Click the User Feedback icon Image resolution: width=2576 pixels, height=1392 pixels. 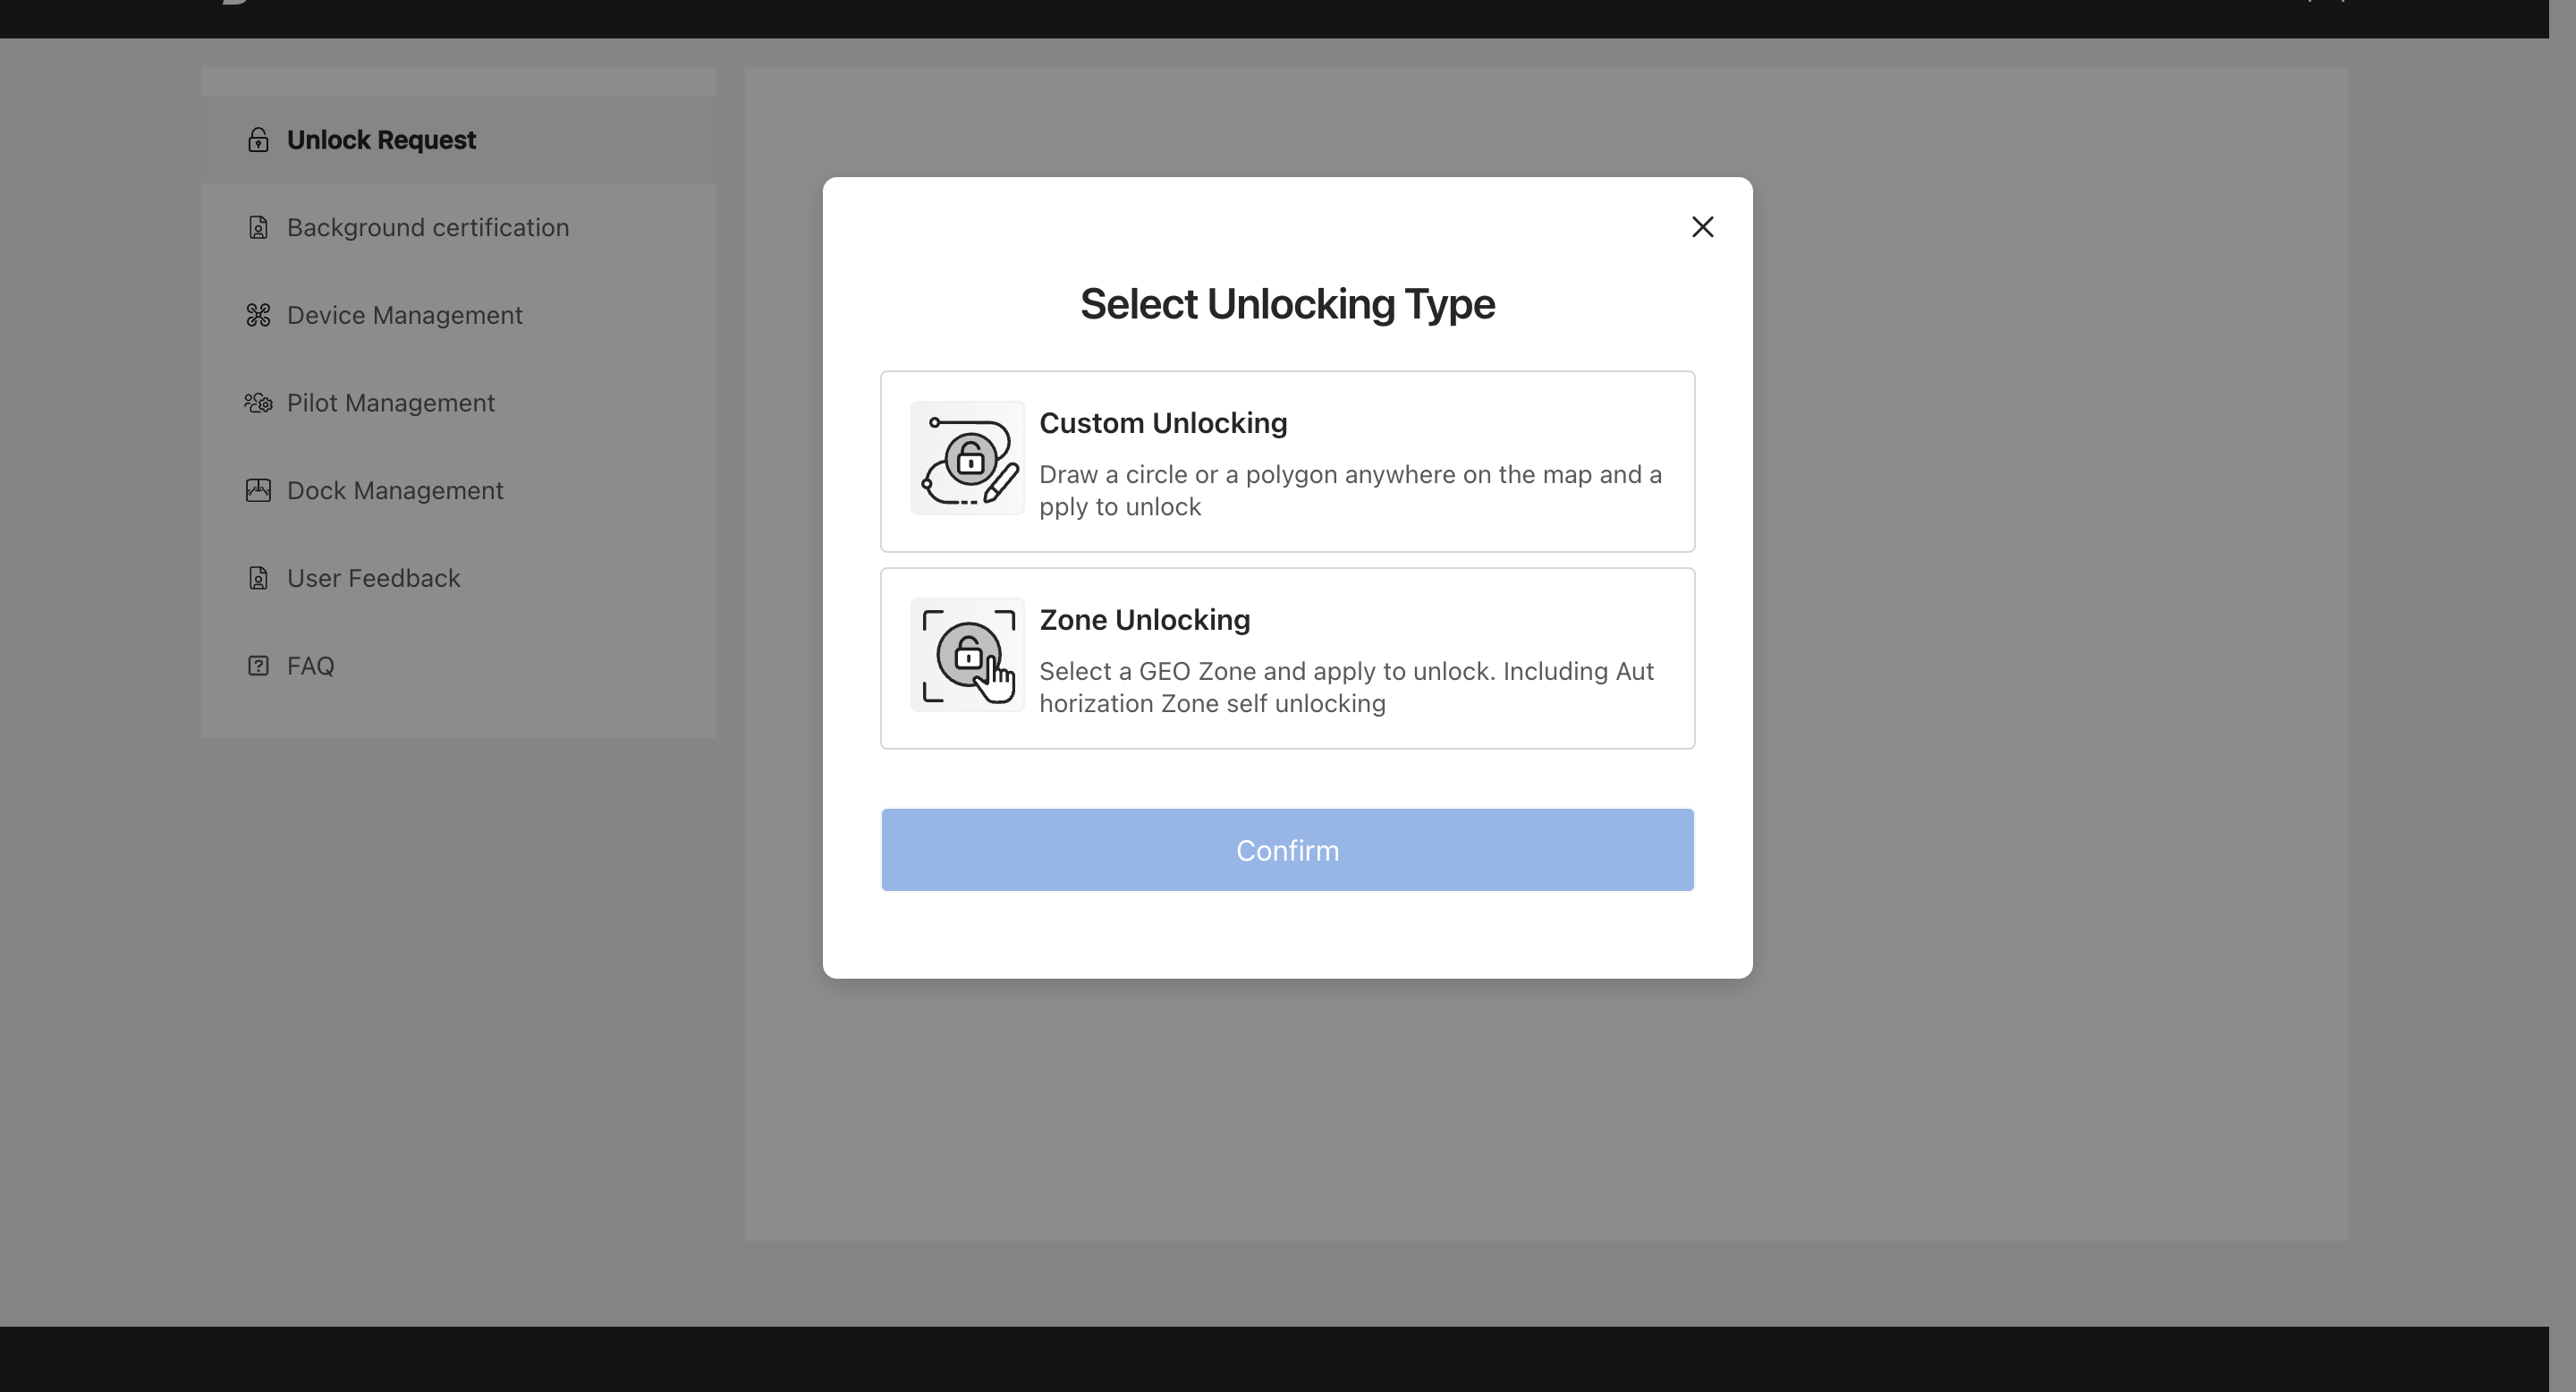[257, 578]
